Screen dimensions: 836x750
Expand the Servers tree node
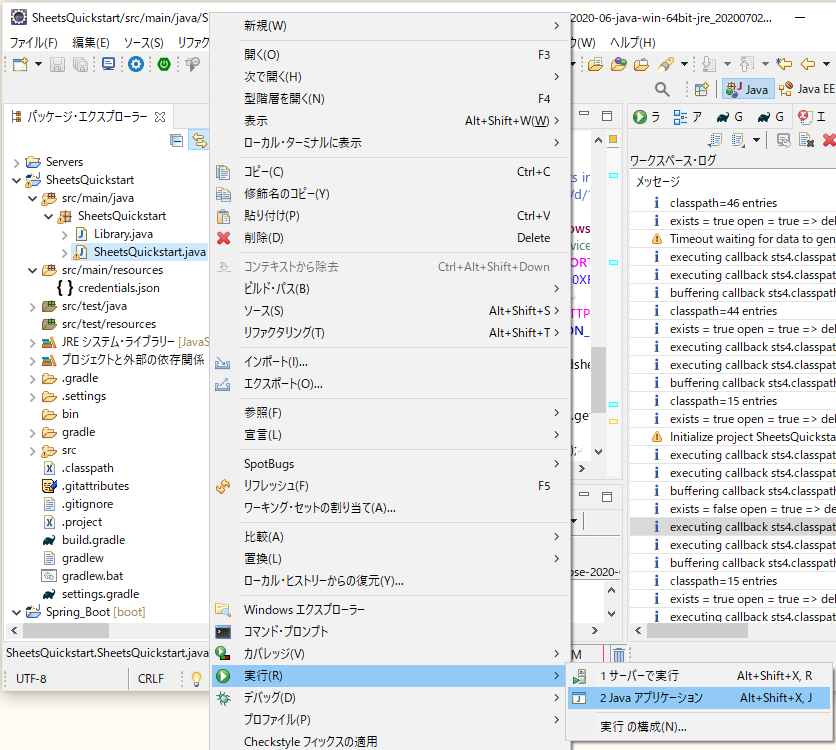(19, 162)
